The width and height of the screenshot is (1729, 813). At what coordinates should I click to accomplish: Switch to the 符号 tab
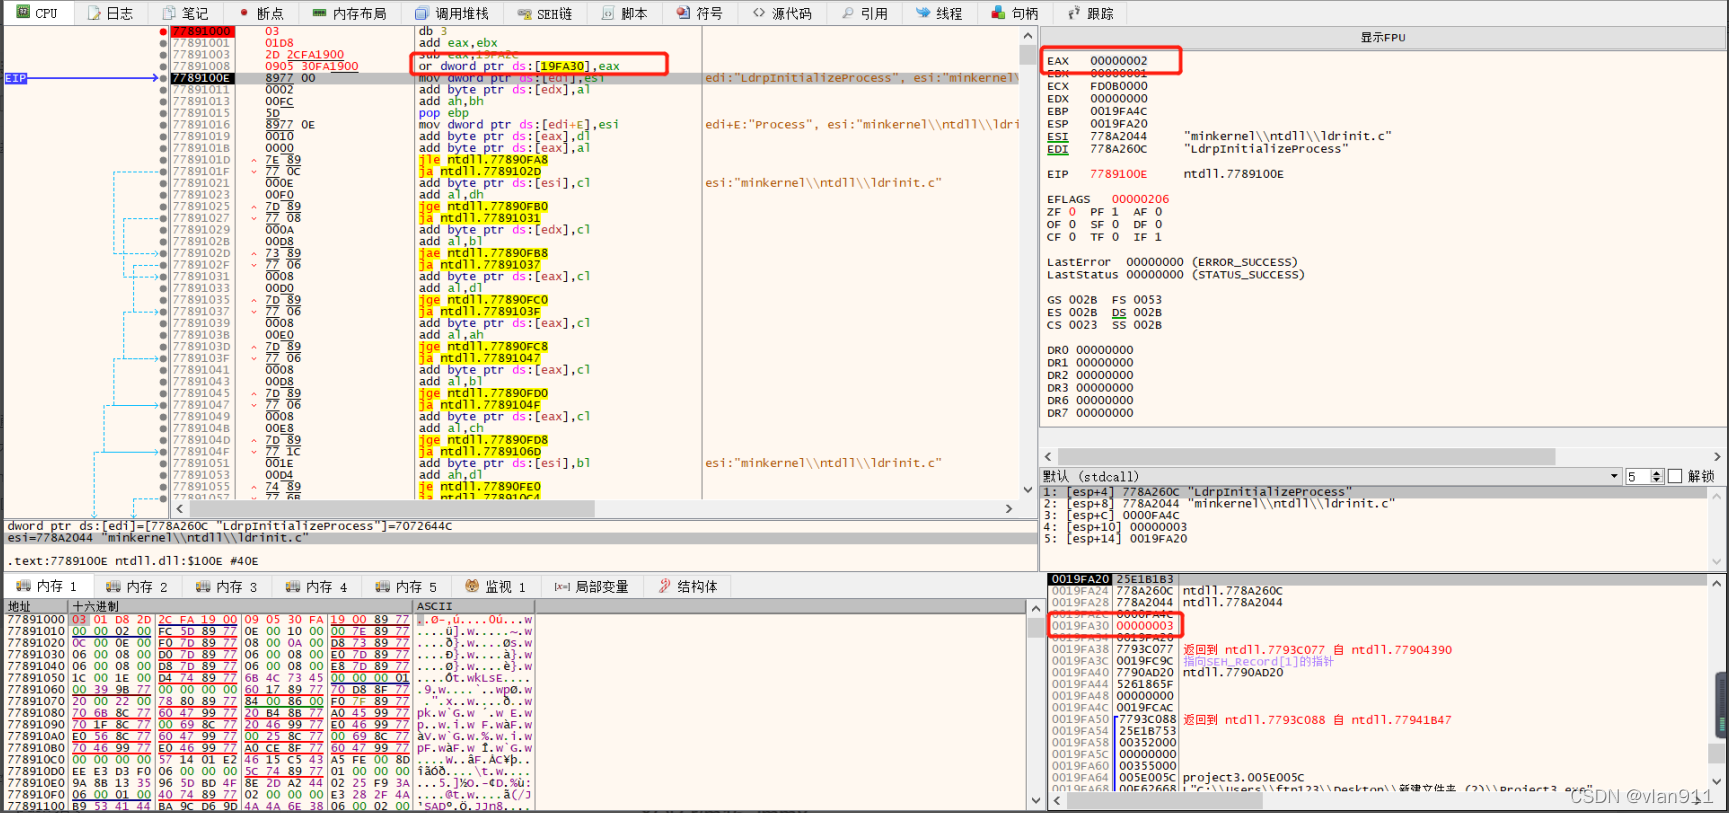[699, 13]
